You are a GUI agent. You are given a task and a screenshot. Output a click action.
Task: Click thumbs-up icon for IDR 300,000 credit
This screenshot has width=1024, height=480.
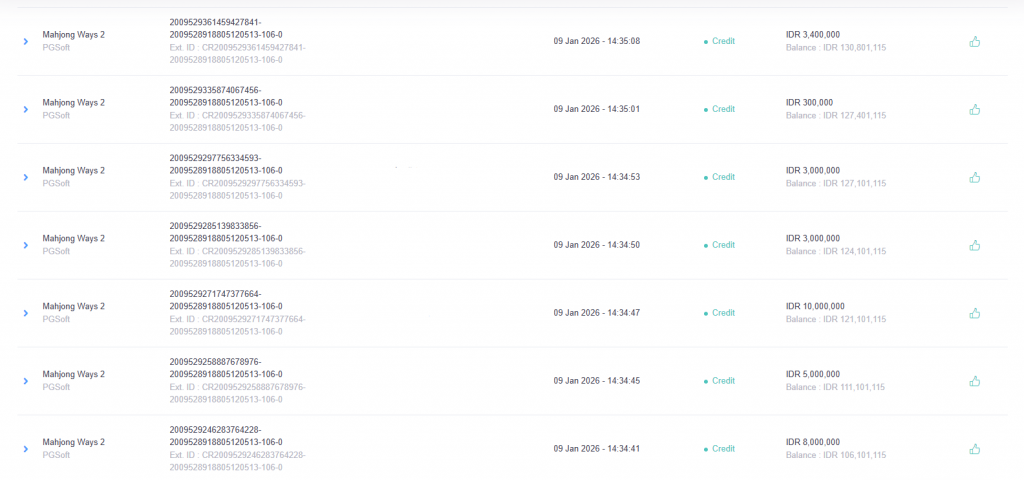pos(974,109)
